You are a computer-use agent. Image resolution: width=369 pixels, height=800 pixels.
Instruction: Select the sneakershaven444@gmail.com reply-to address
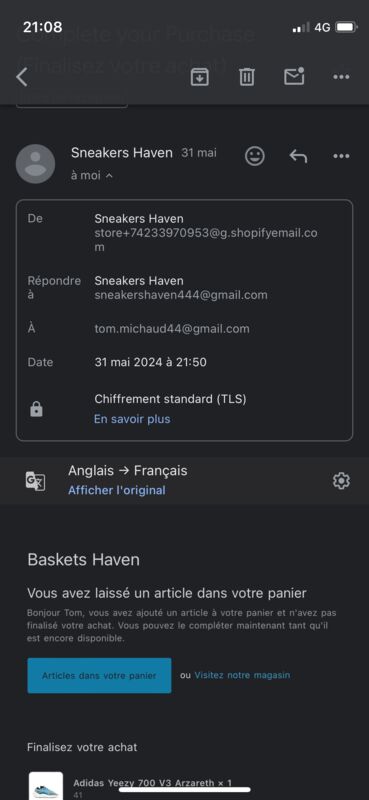coord(181,295)
